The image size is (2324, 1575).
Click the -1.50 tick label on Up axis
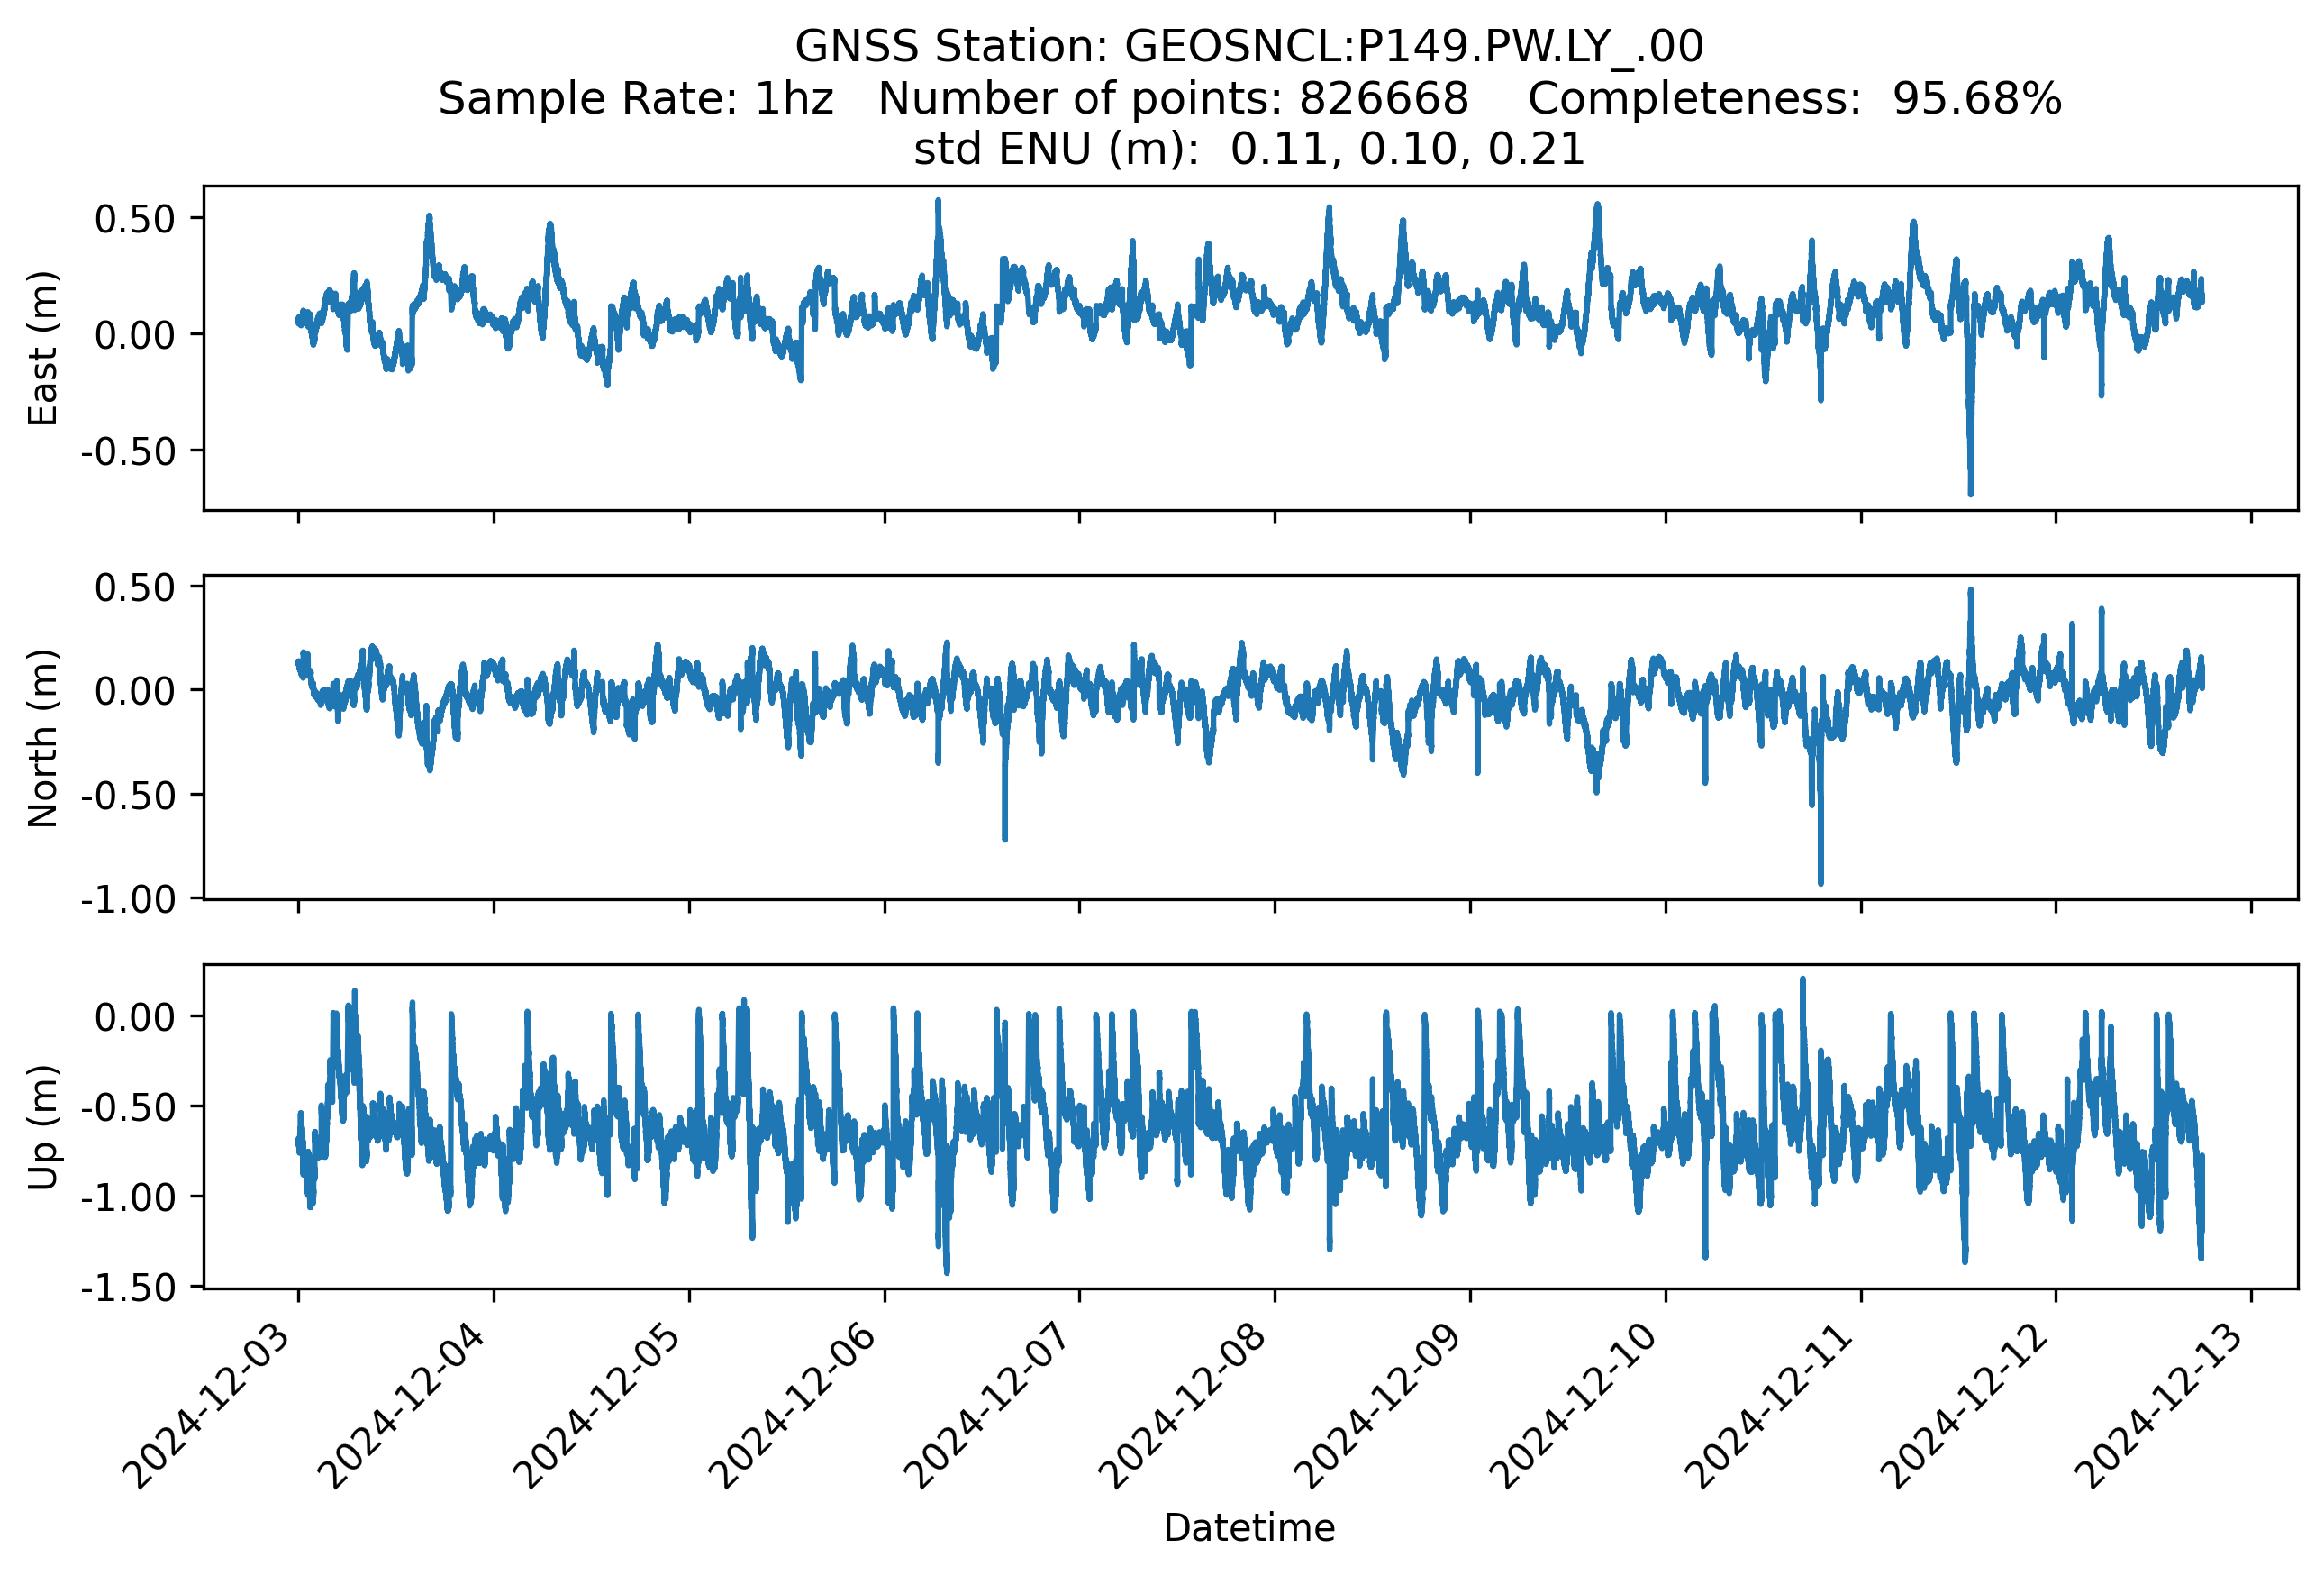coord(129,1288)
